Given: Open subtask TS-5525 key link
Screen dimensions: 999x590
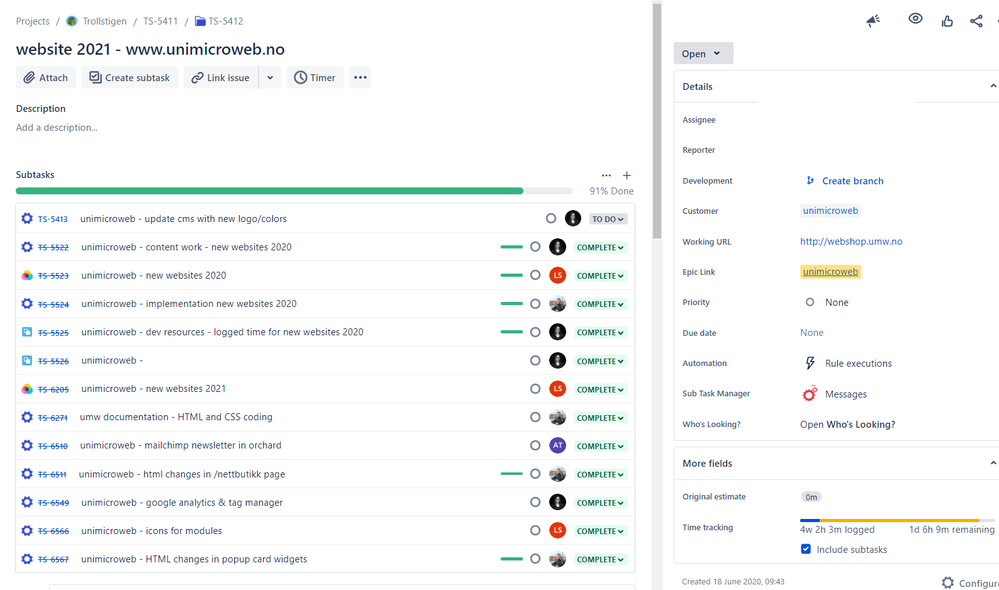Looking at the screenshot, I should tap(54, 333).
